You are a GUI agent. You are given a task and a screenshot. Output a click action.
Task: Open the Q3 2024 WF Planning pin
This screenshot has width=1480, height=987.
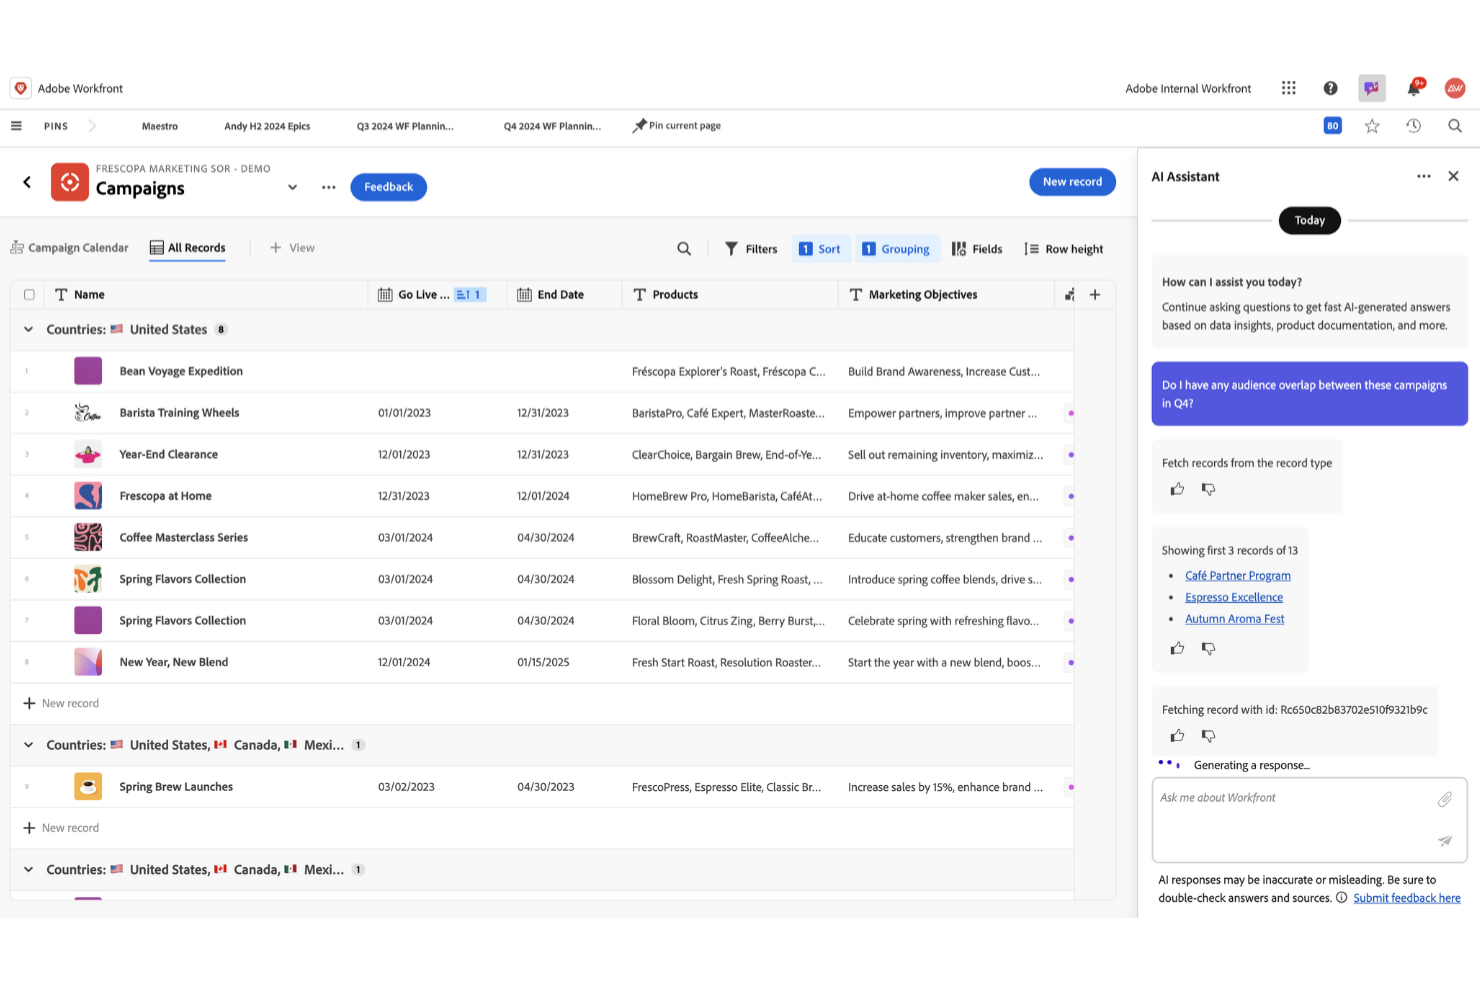point(406,125)
